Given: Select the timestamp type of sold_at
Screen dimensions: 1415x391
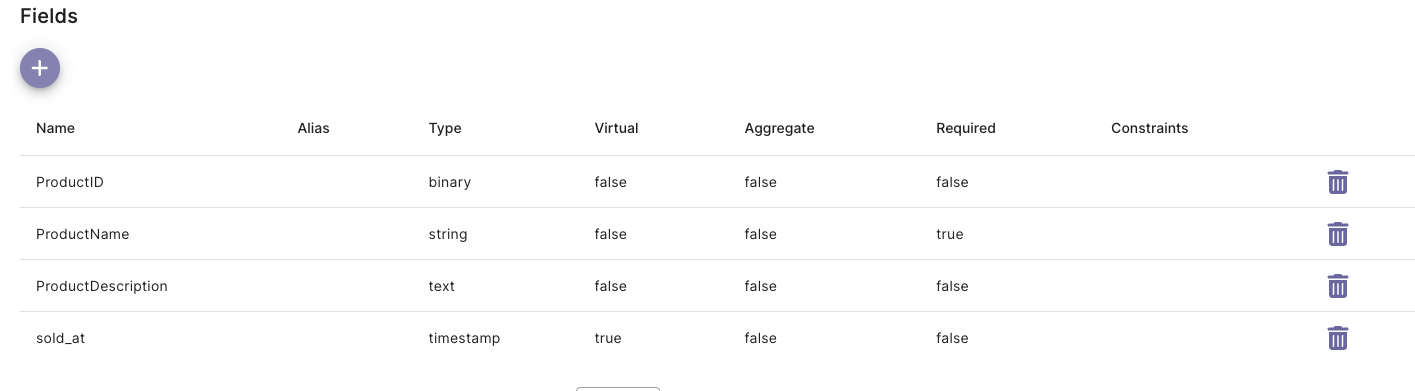Looking at the screenshot, I should [x=464, y=338].
